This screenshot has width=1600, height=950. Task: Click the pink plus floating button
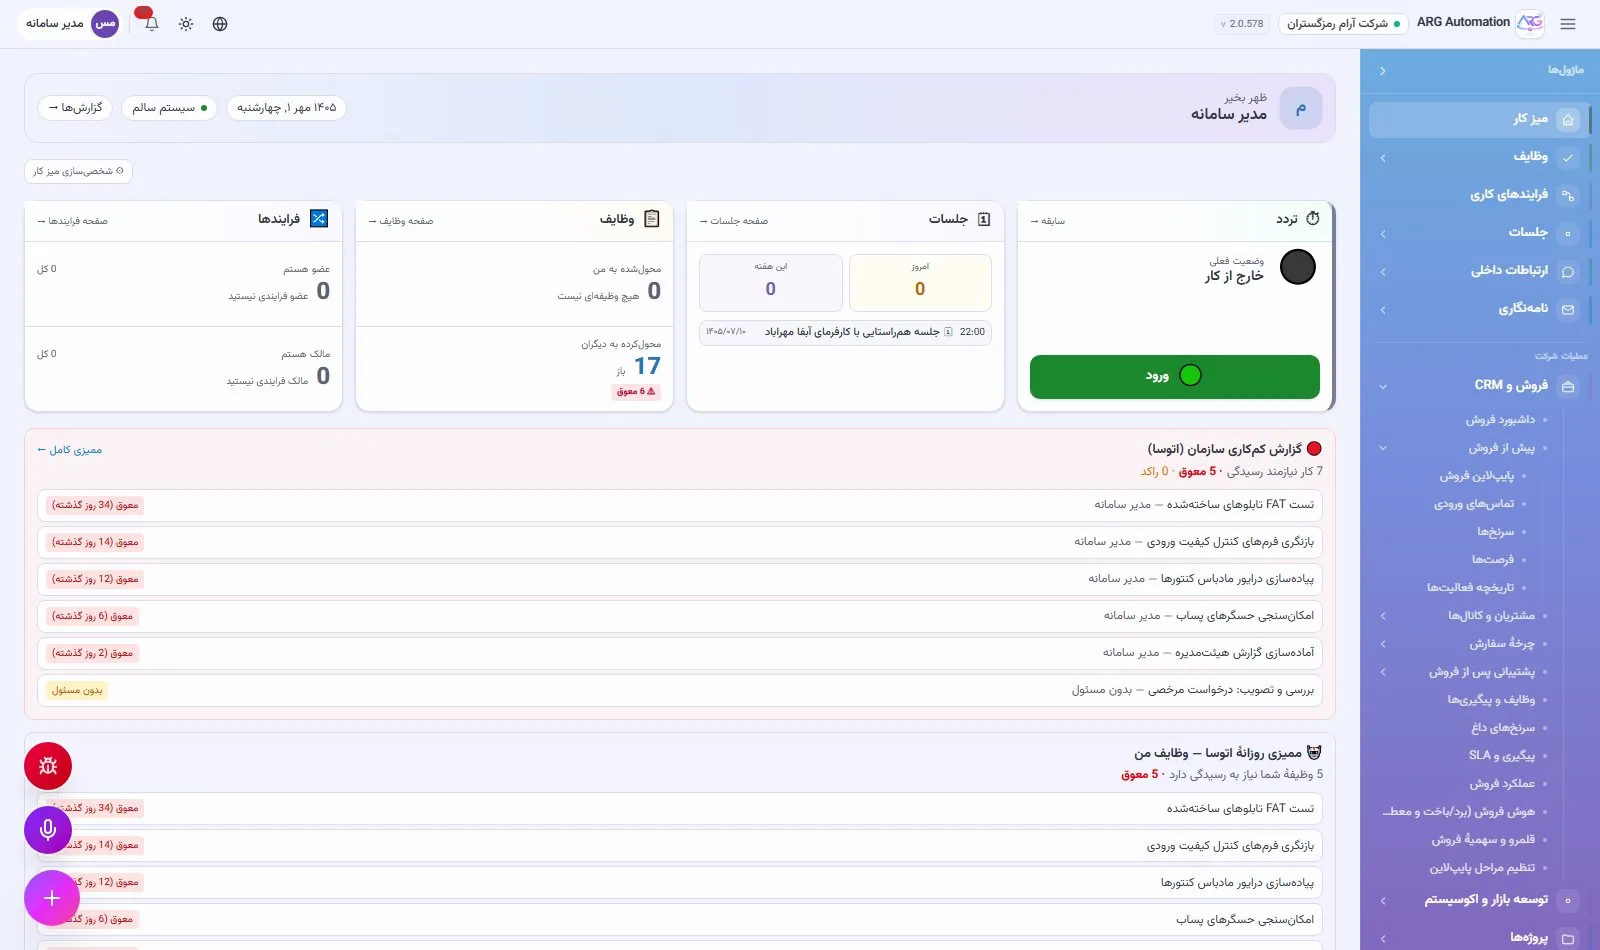pyautogui.click(x=52, y=898)
